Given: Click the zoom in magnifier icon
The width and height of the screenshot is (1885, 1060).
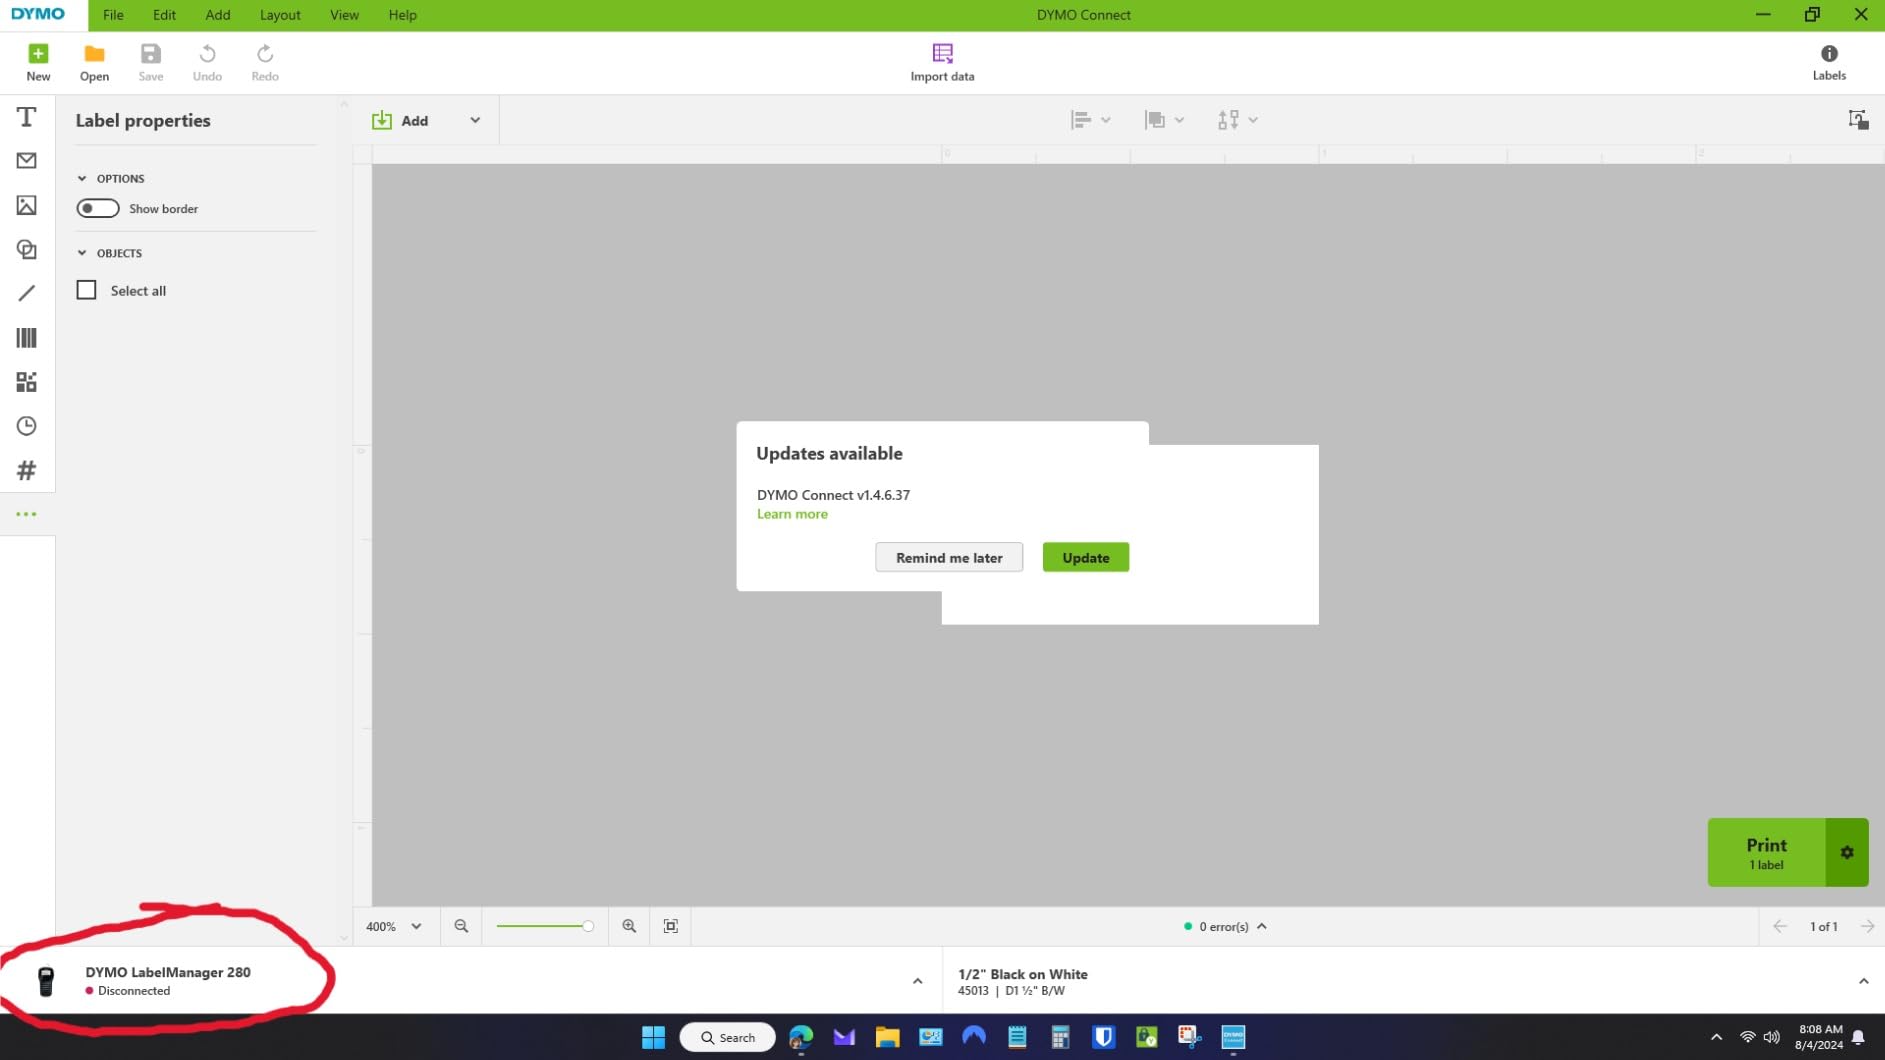Looking at the screenshot, I should [629, 926].
